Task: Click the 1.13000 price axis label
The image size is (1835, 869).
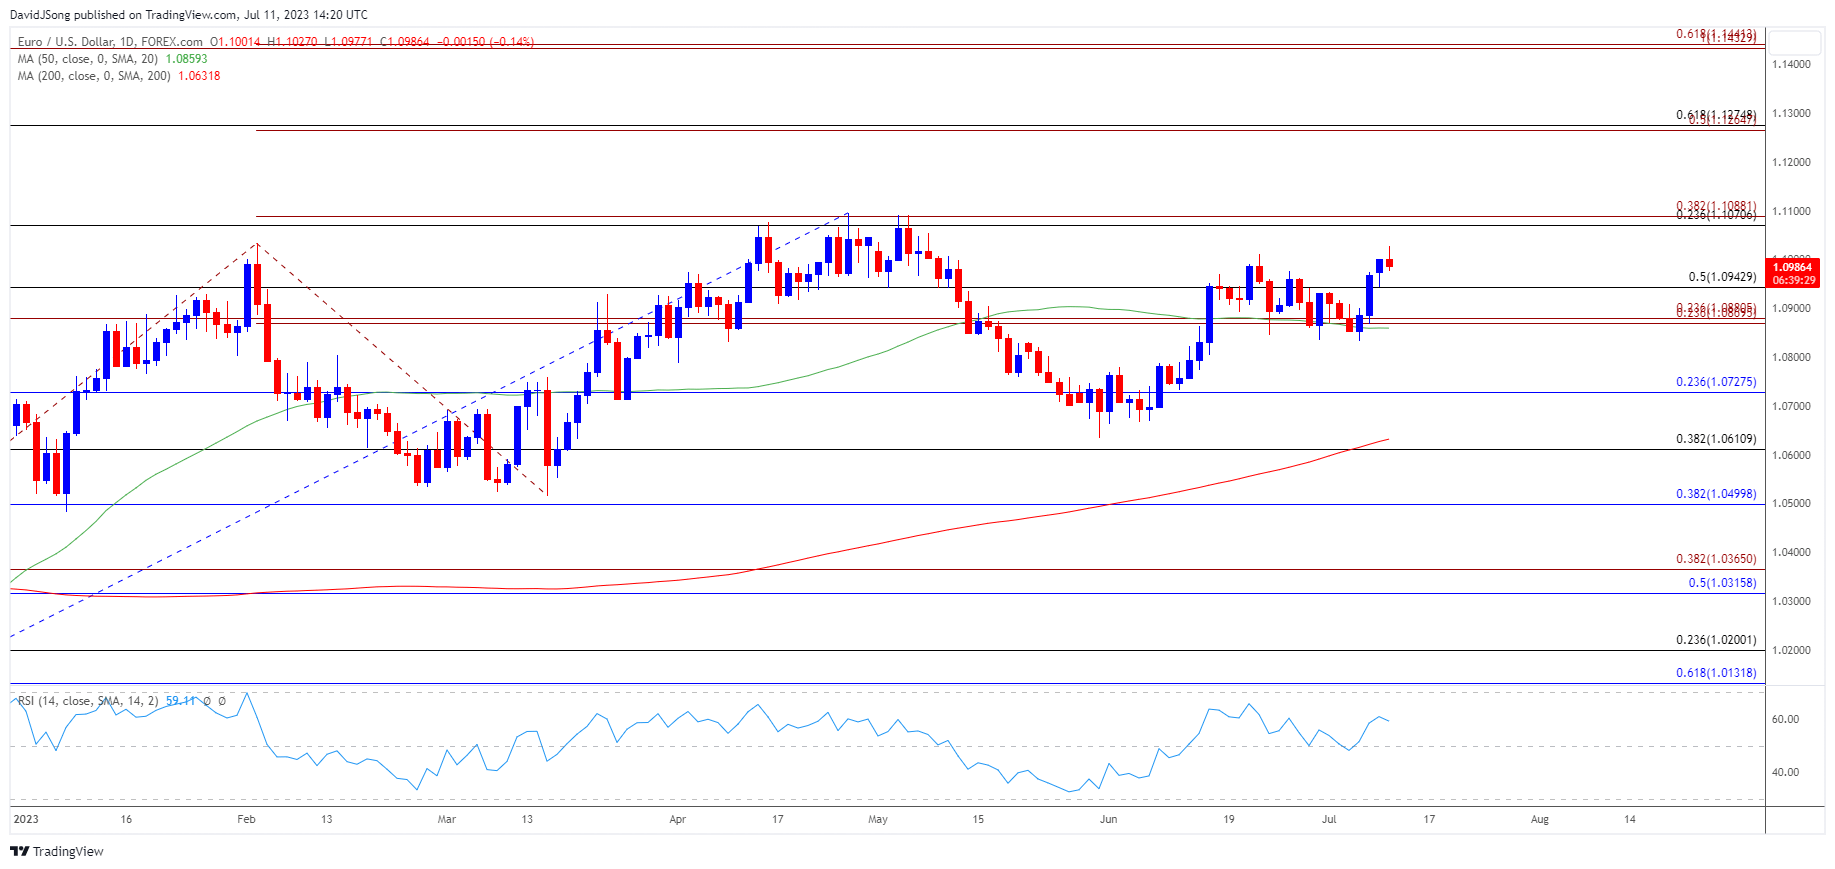Action: click(1791, 113)
